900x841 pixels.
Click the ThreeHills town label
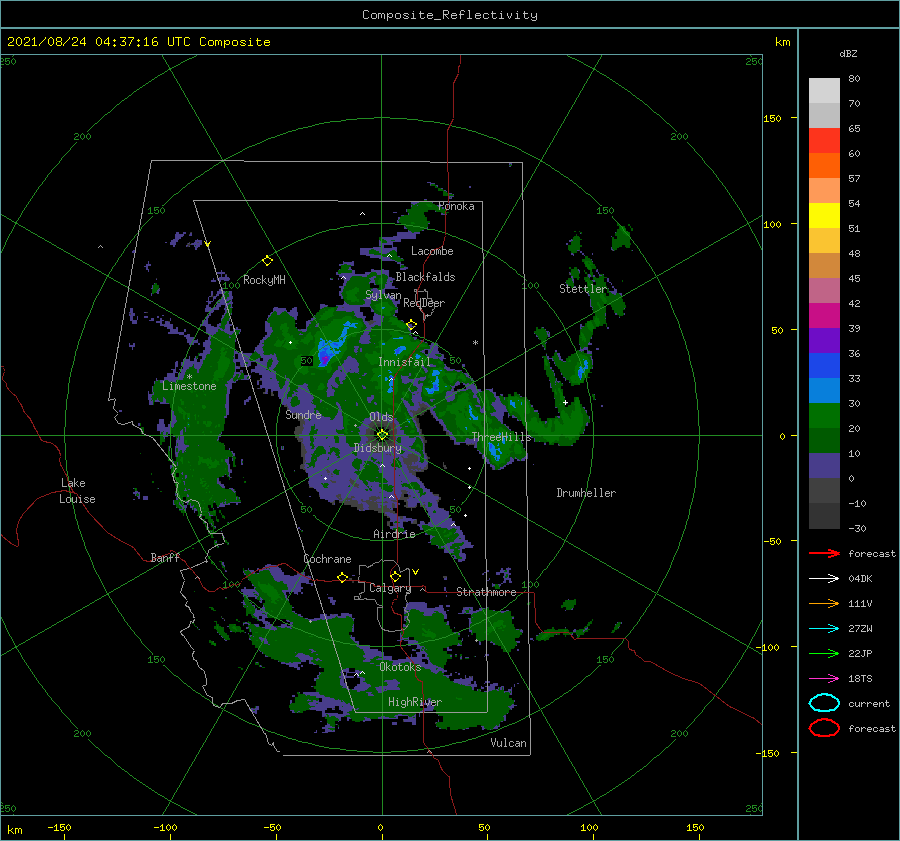tap(502, 437)
